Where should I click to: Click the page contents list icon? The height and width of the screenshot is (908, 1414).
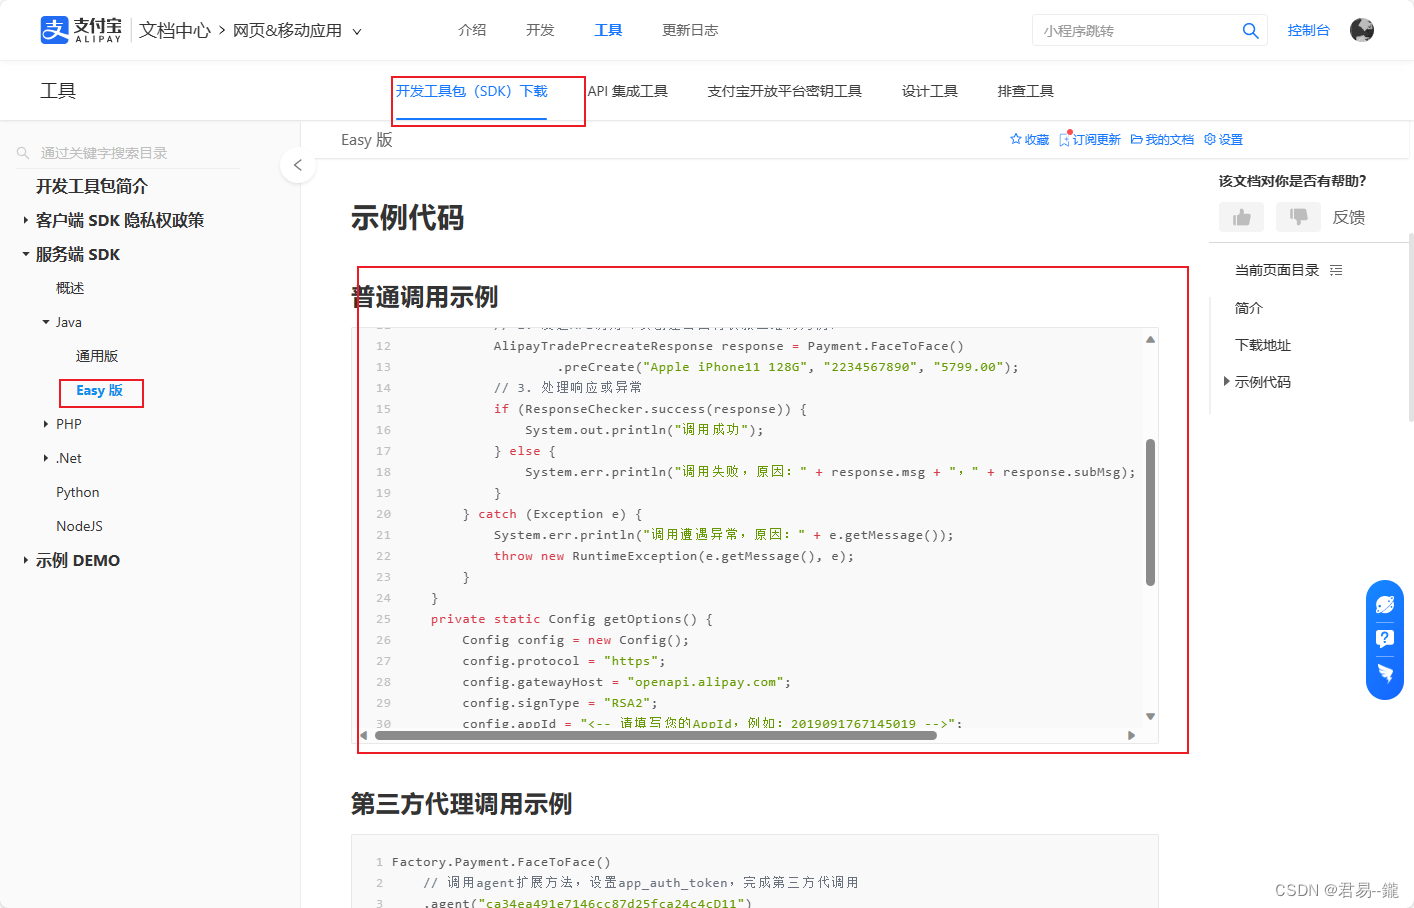click(1336, 270)
